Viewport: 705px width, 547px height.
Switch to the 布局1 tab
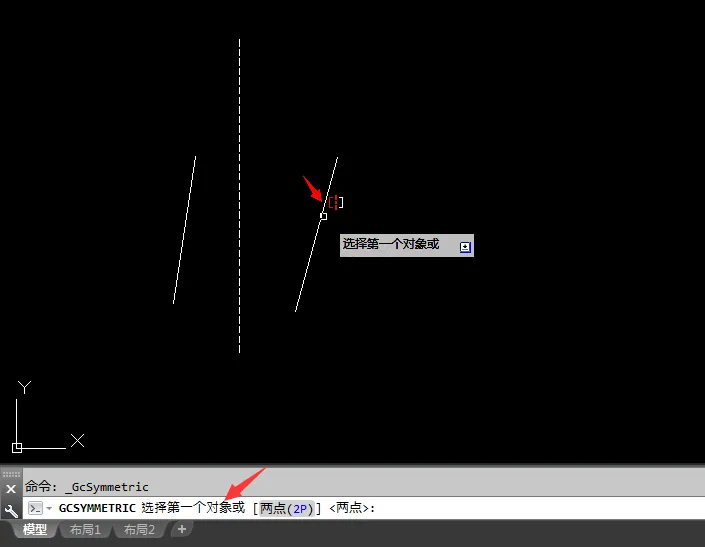85,529
